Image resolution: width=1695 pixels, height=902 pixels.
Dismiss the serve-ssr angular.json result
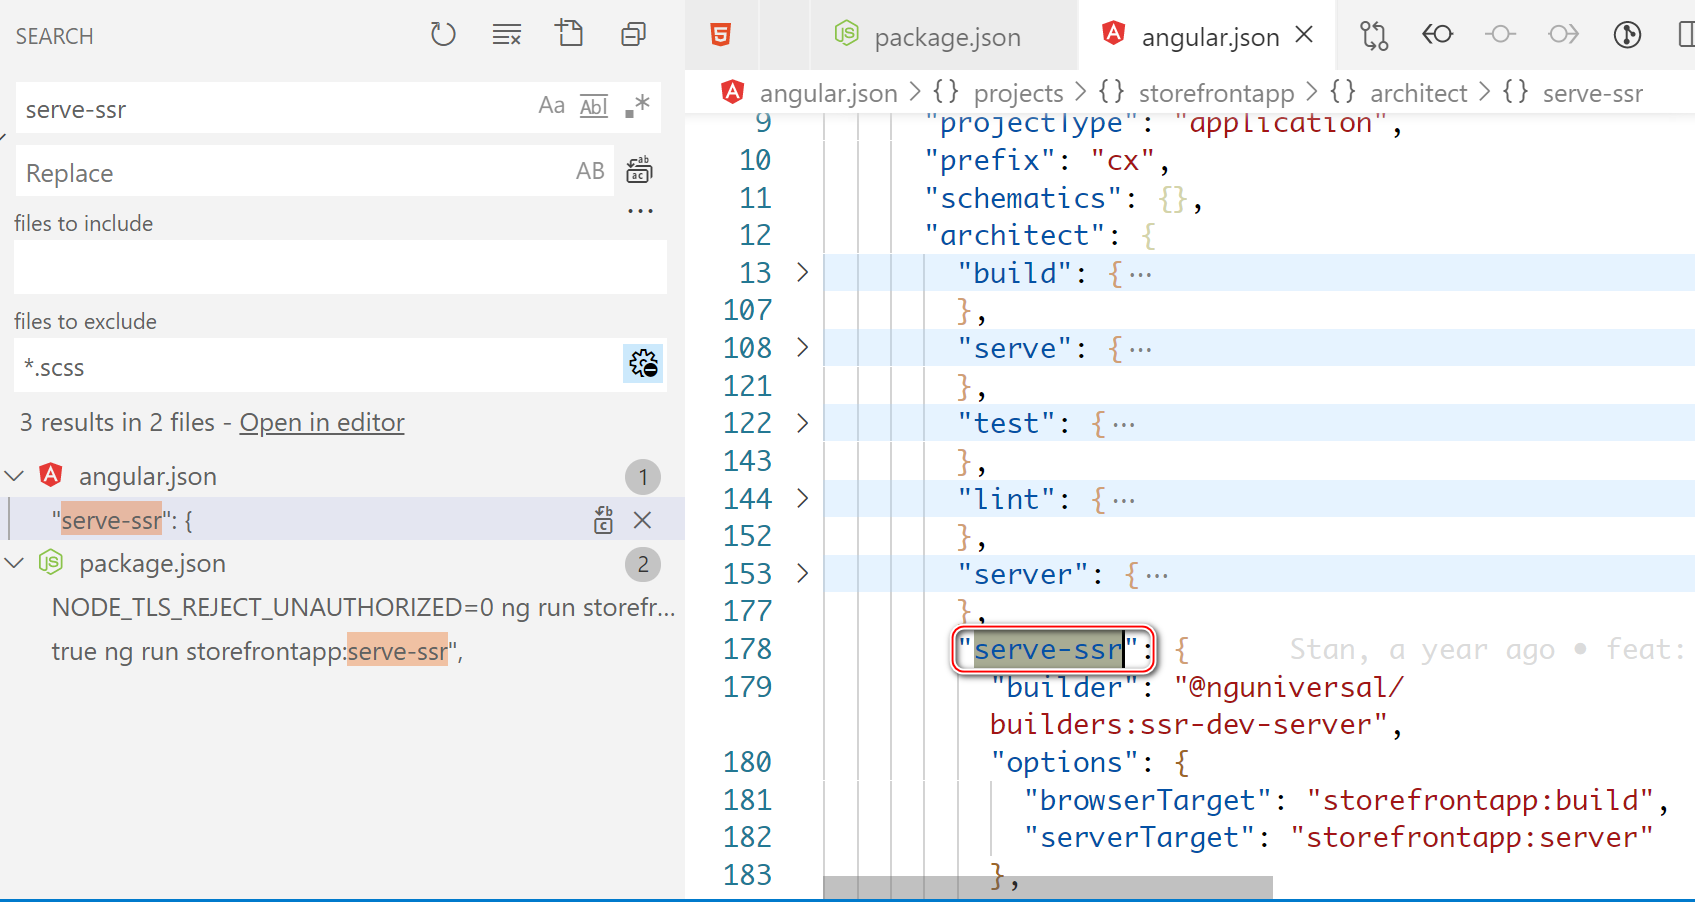(x=643, y=520)
